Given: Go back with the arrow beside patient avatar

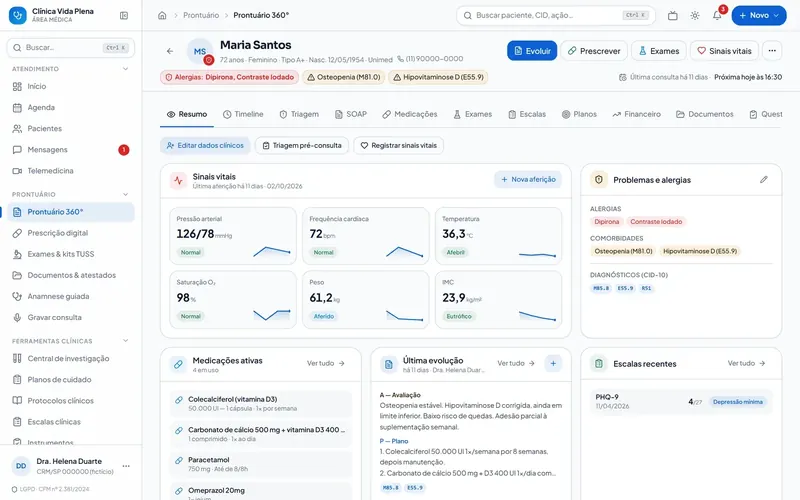Looking at the screenshot, I should point(170,51).
